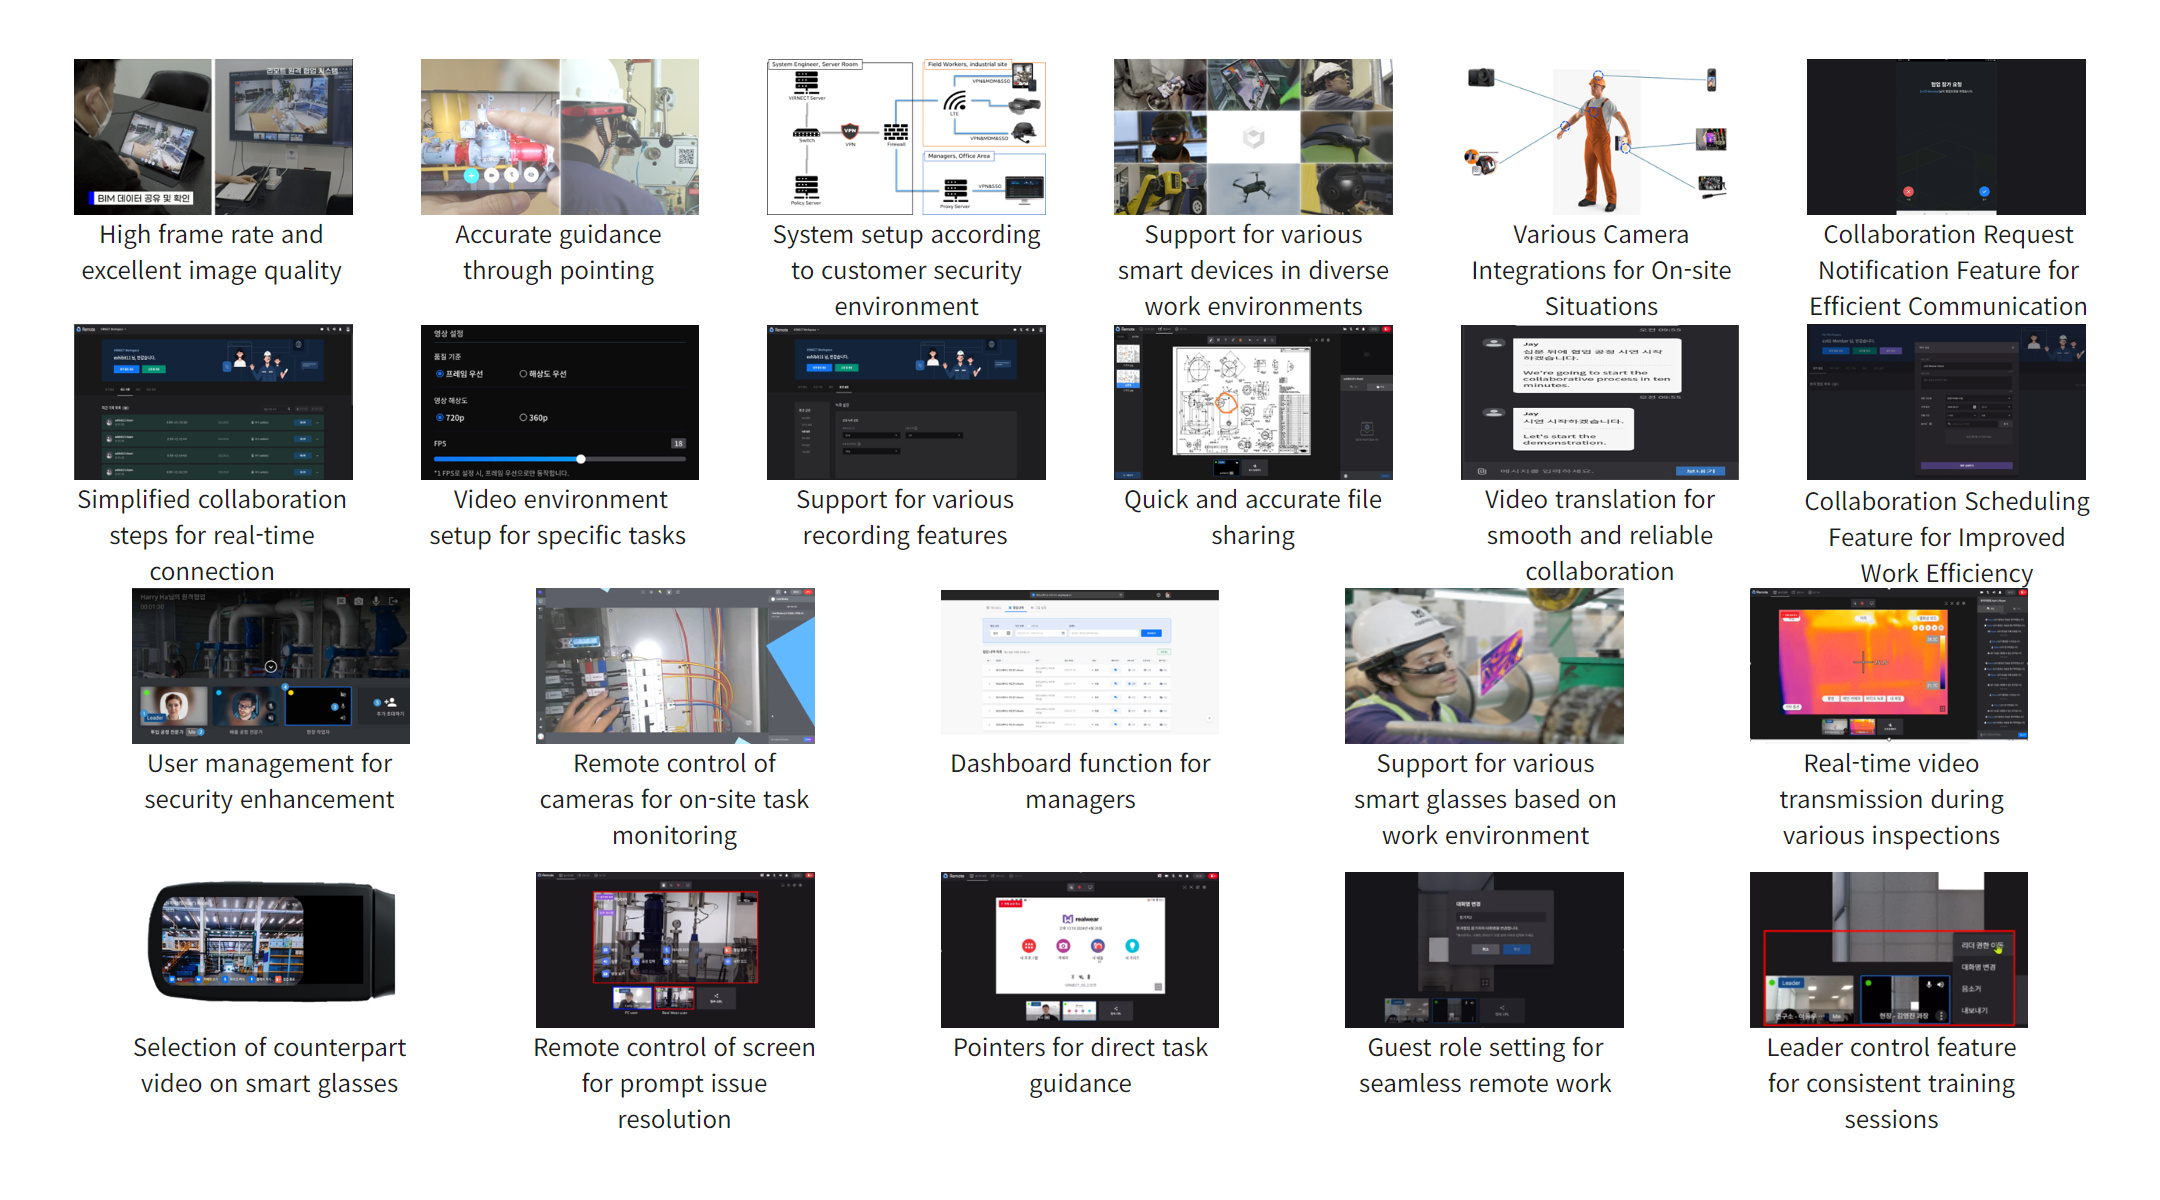Select 리더 권한 이동 from the leader context menu

coord(1983,946)
